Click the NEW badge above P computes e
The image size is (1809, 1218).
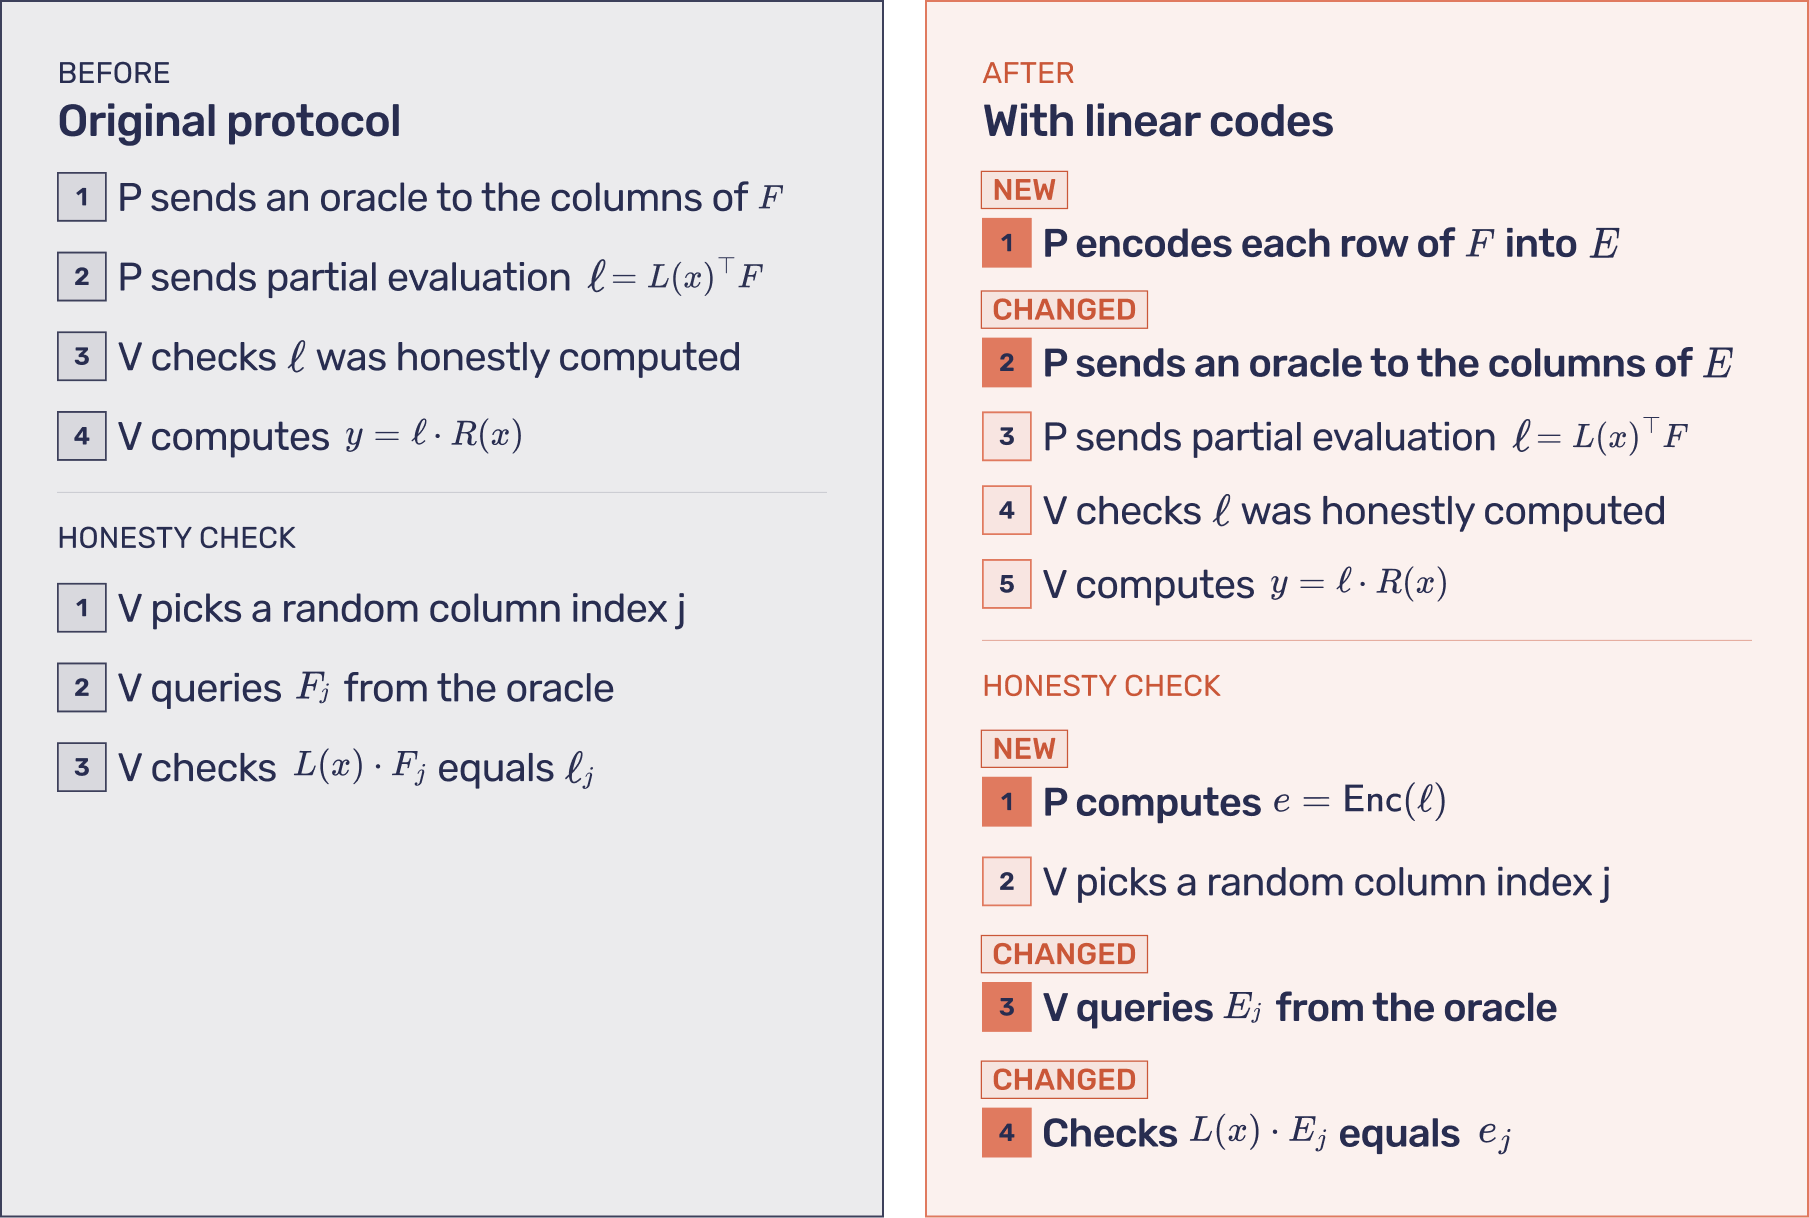(x=1024, y=749)
